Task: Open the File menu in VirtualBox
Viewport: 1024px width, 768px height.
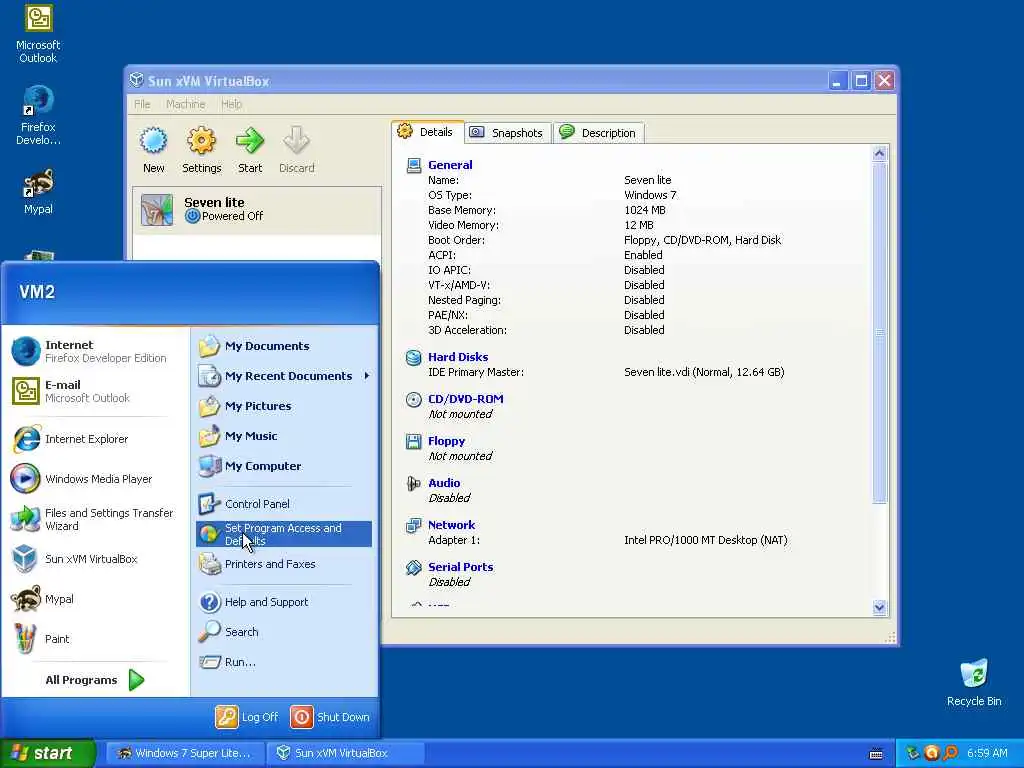Action: 142,104
